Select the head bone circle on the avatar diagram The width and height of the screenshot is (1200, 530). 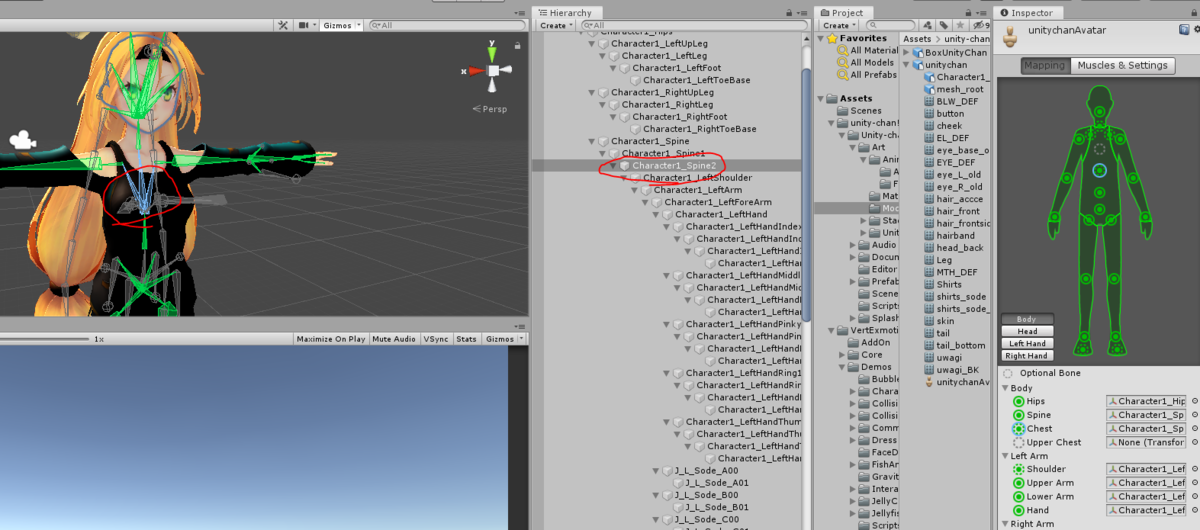click(1099, 111)
